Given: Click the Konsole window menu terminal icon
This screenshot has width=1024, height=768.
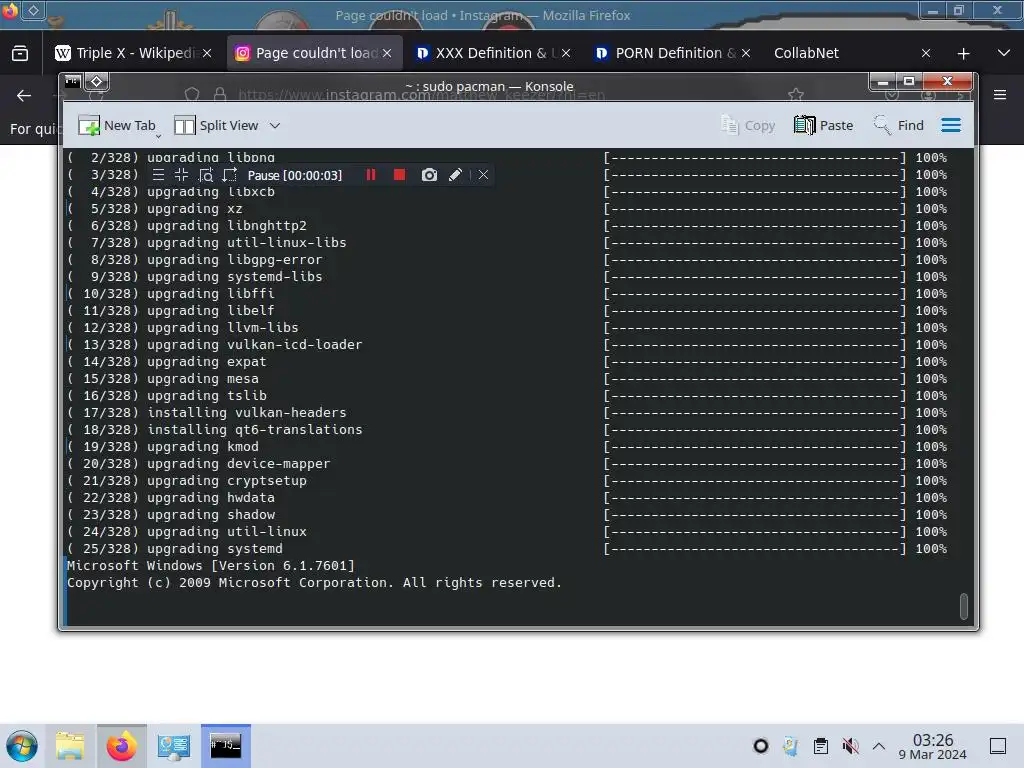Looking at the screenshot, I should coord(72,82).
